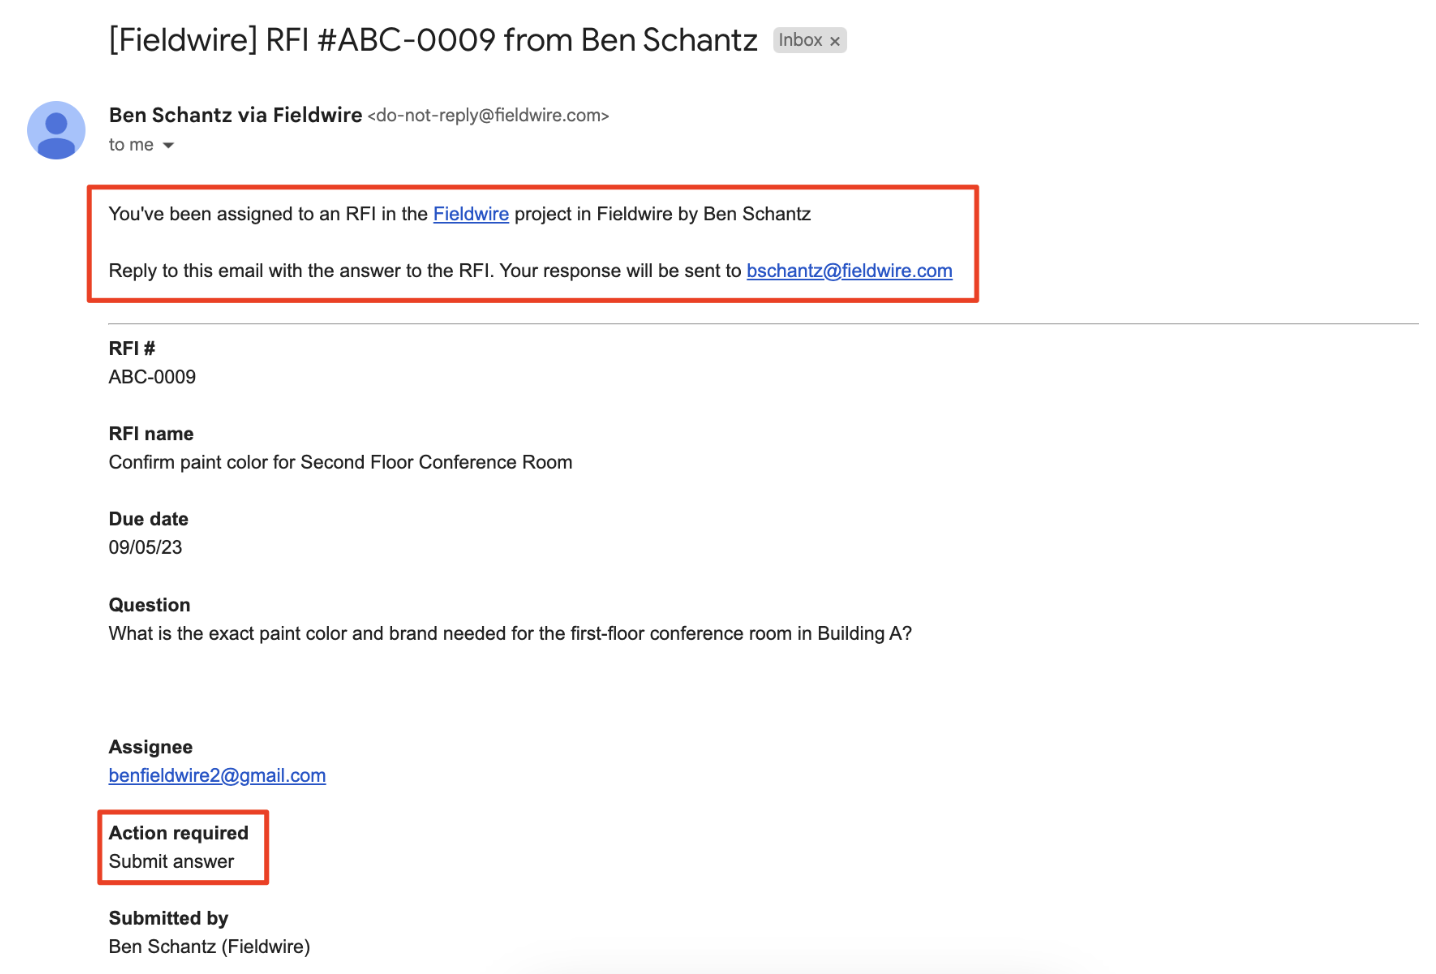This screenshot has width=1436, height=974.
Task: Click the sender's profile avatar icon
Action: (56, 130)
